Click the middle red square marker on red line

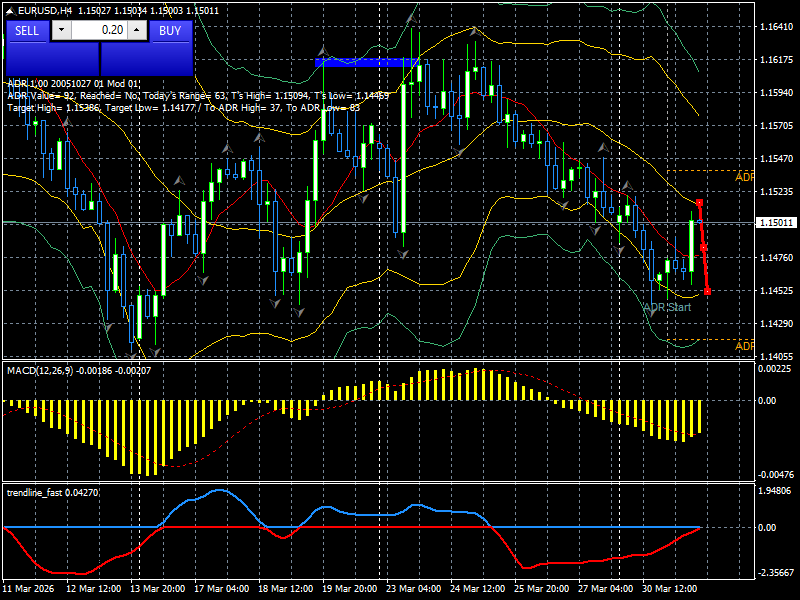pyautogui.click(x=703, y=247)
